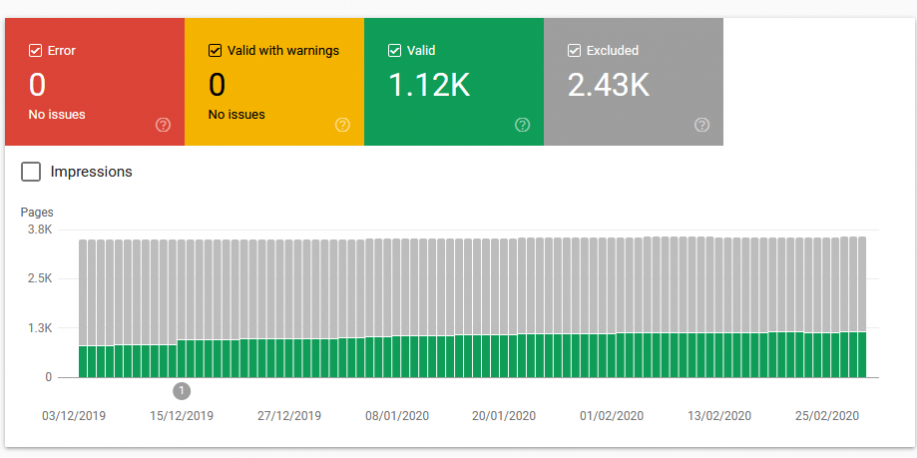Select the 2.43K excluded pages count
The width and height of the screenshot is (917, 458).
pyautogui.click(x=609, y=85)
